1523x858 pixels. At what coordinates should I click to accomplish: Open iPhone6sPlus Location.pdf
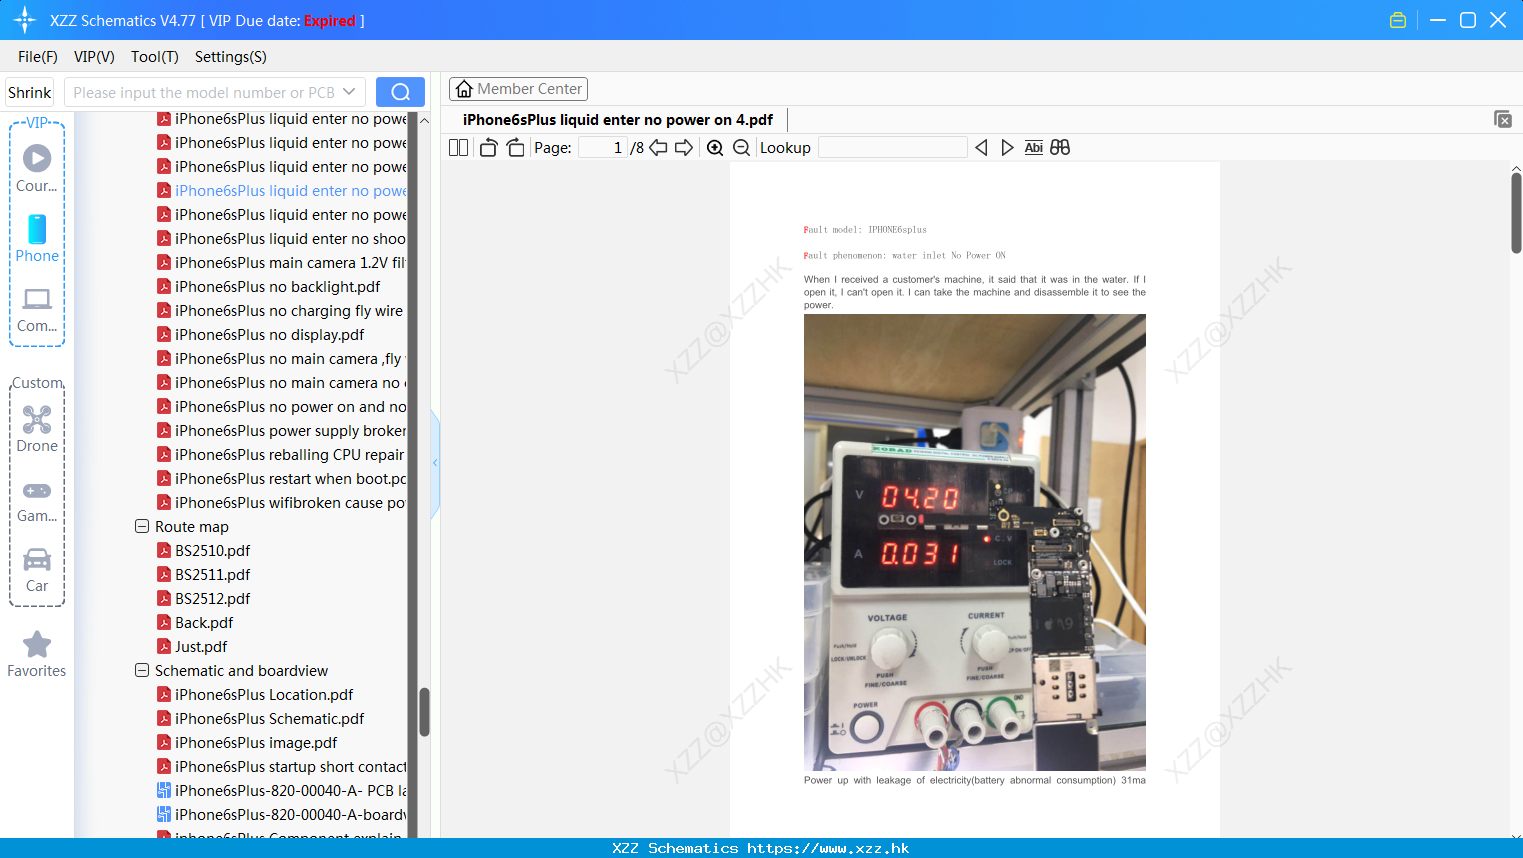255,695
